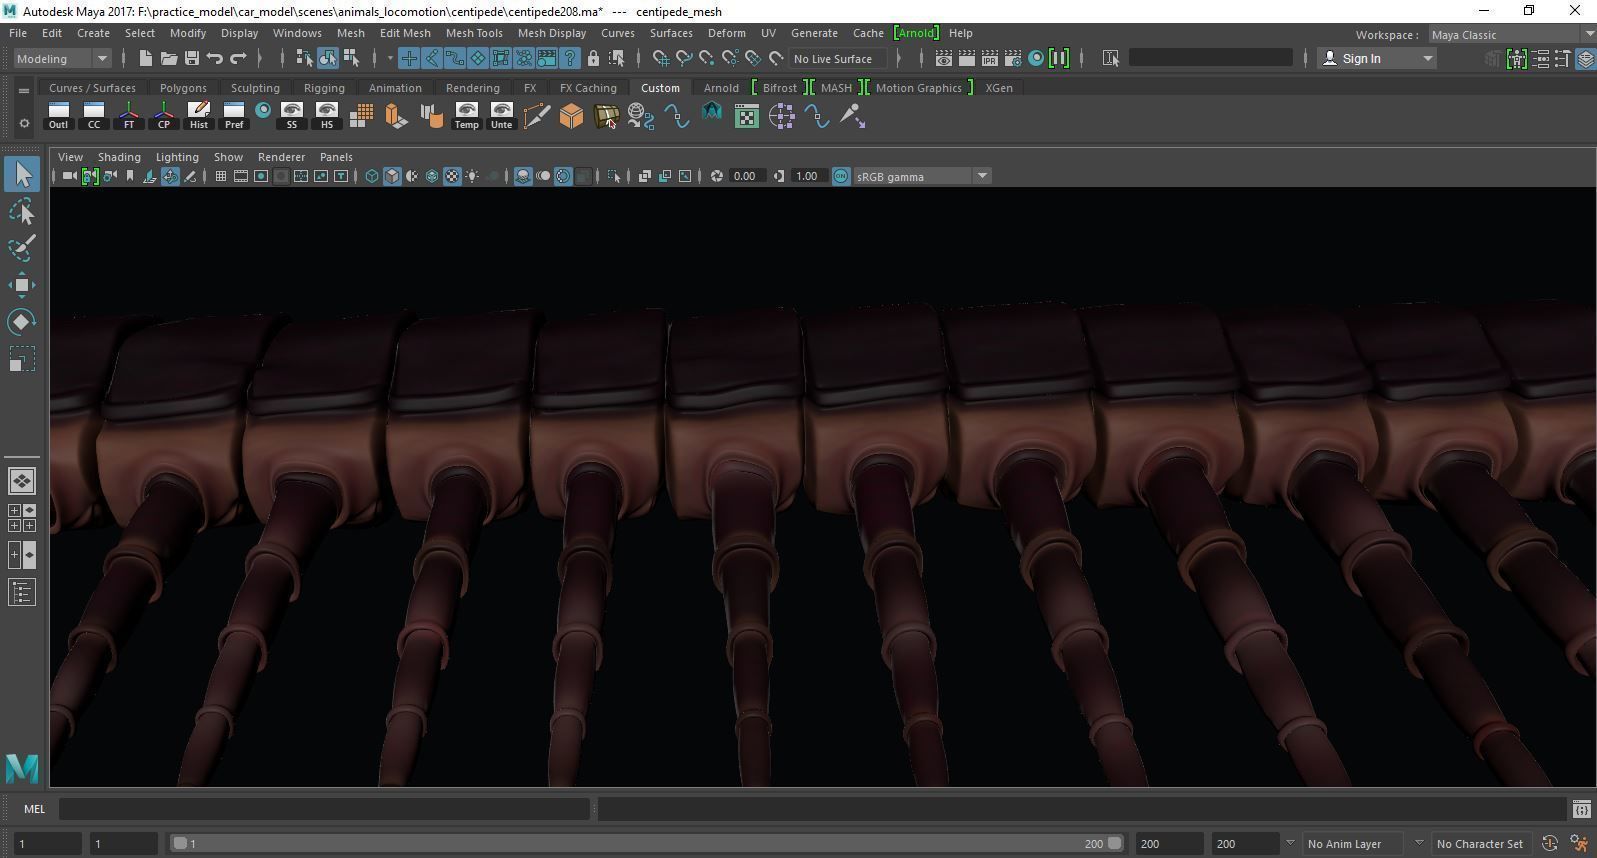
Task: Open Outliner shelf button labeled Outl
Action: [58, 116]
